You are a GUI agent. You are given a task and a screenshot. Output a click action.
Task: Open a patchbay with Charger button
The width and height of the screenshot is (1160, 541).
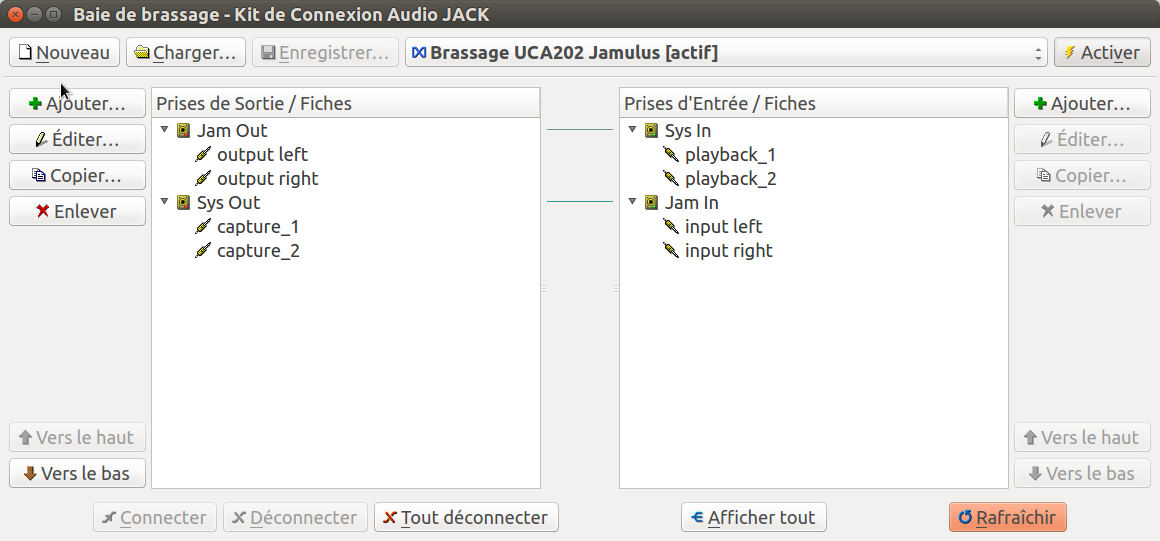pos(186,53)
